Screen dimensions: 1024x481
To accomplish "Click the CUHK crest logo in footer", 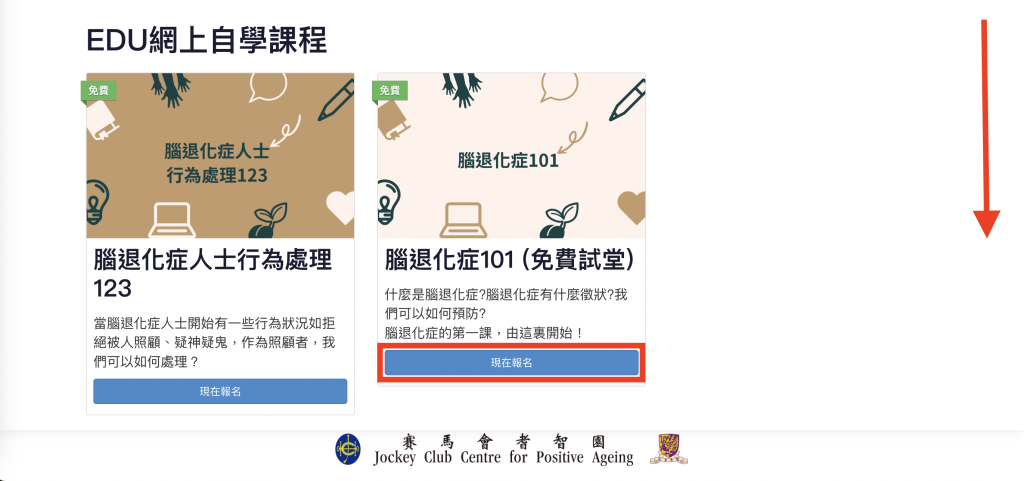I will tap(669, 450).
